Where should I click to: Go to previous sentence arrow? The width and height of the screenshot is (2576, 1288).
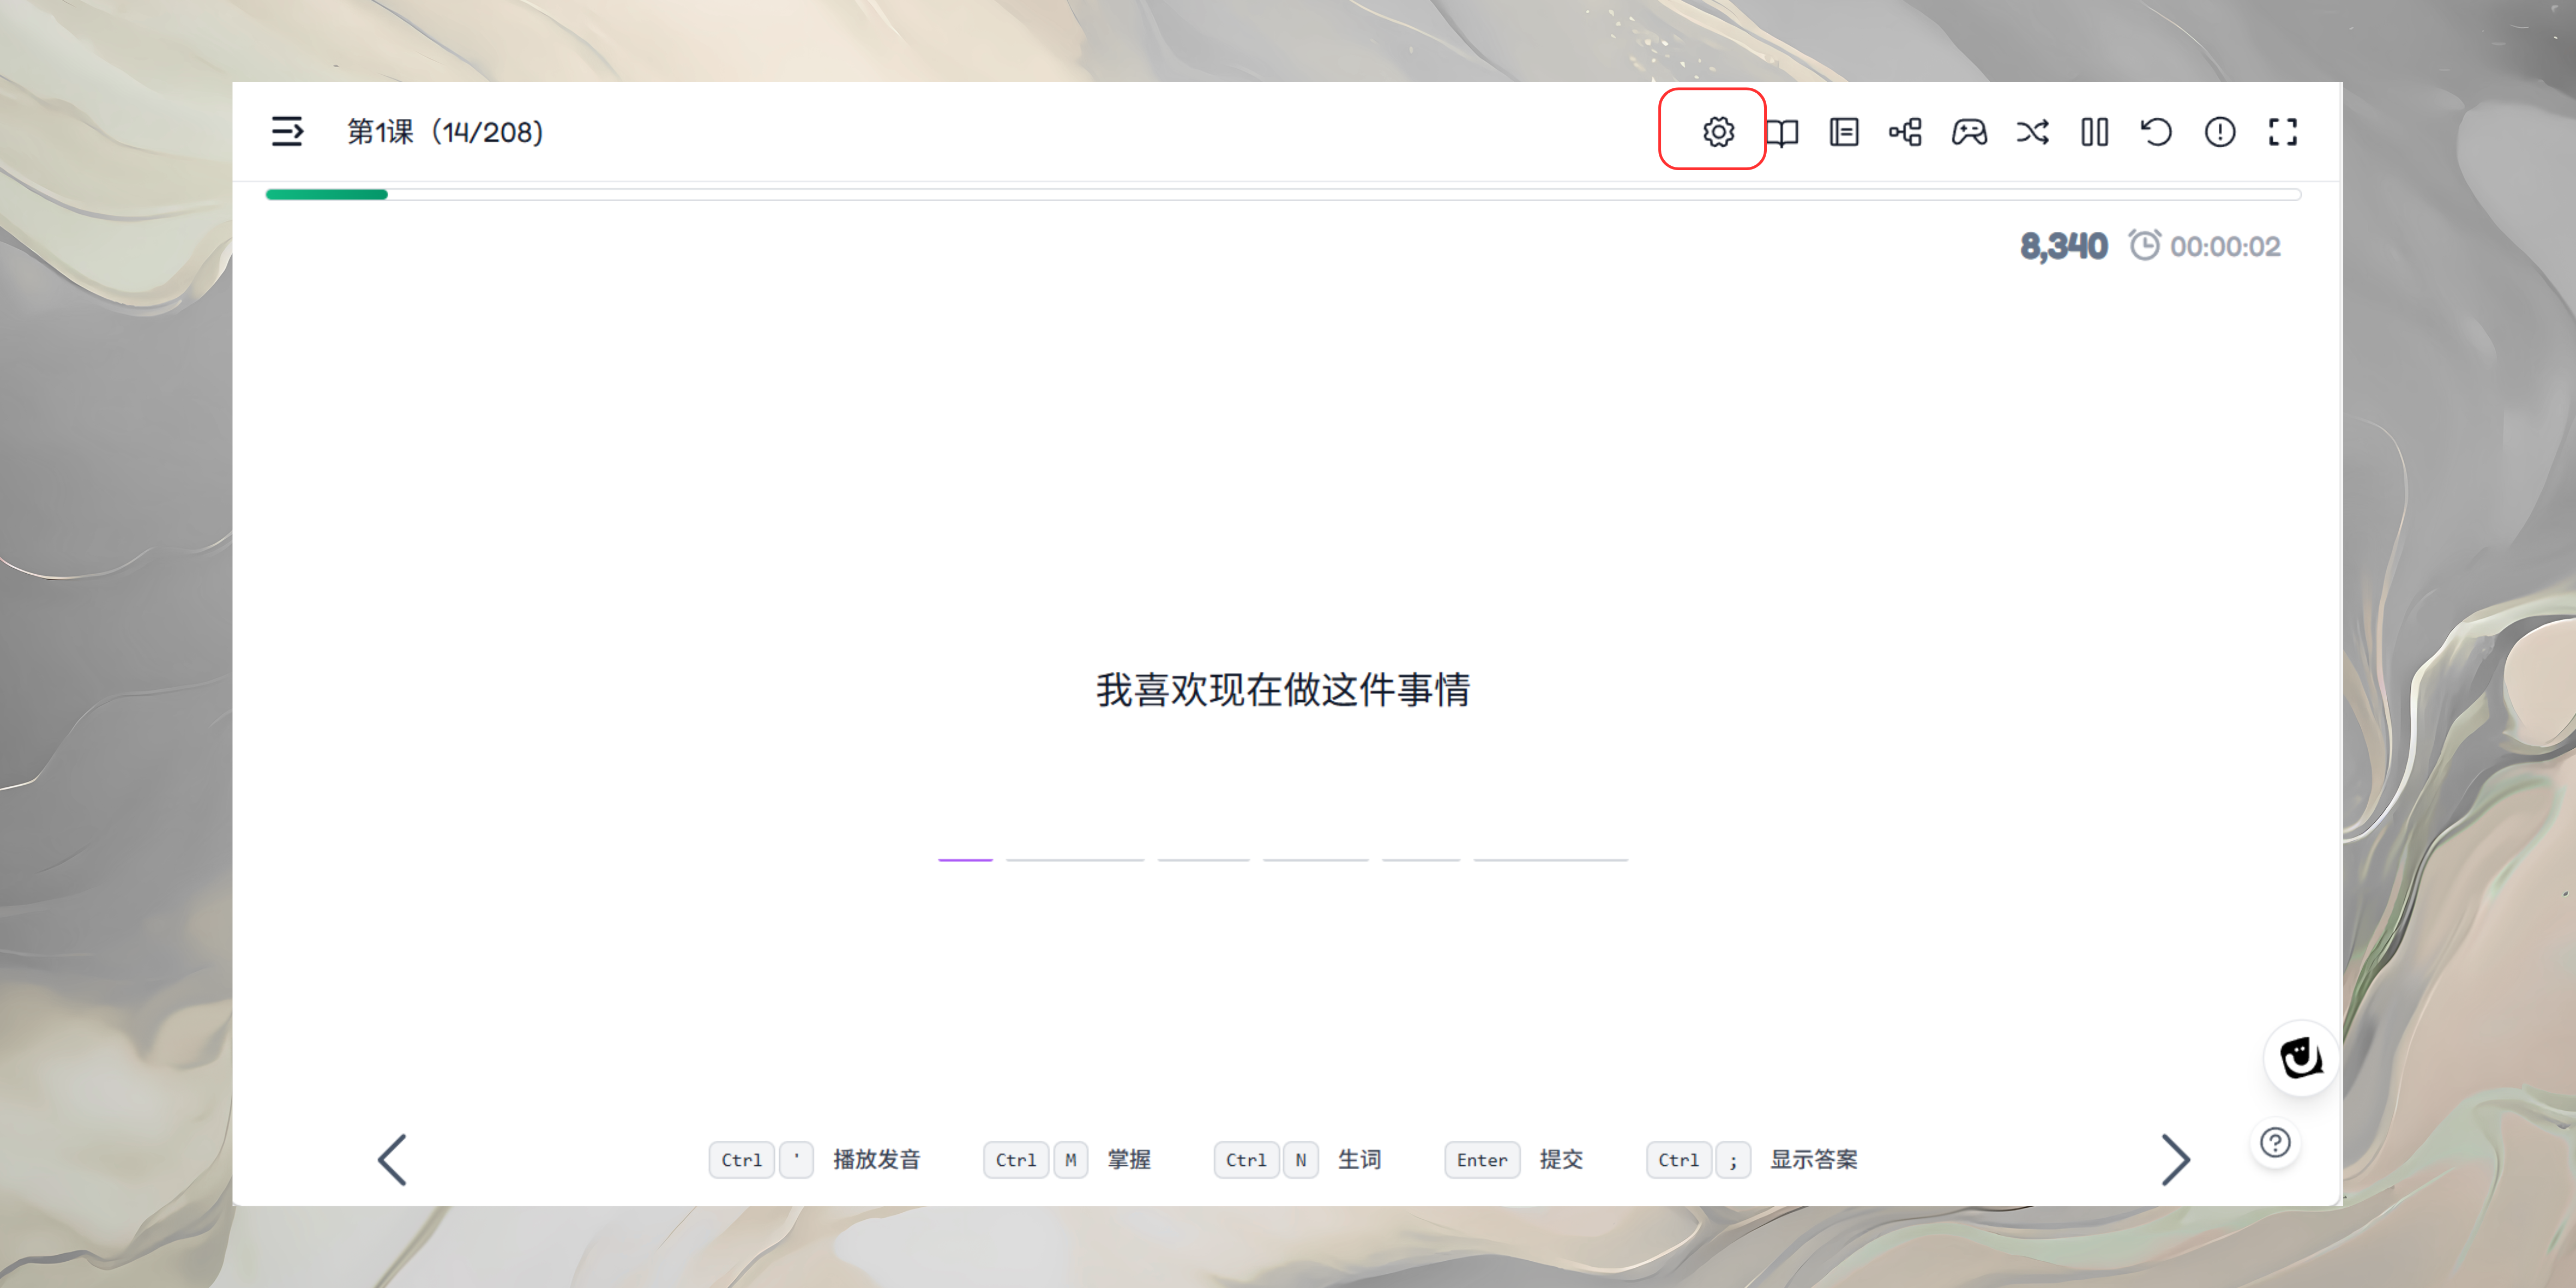pos(392,1159)
